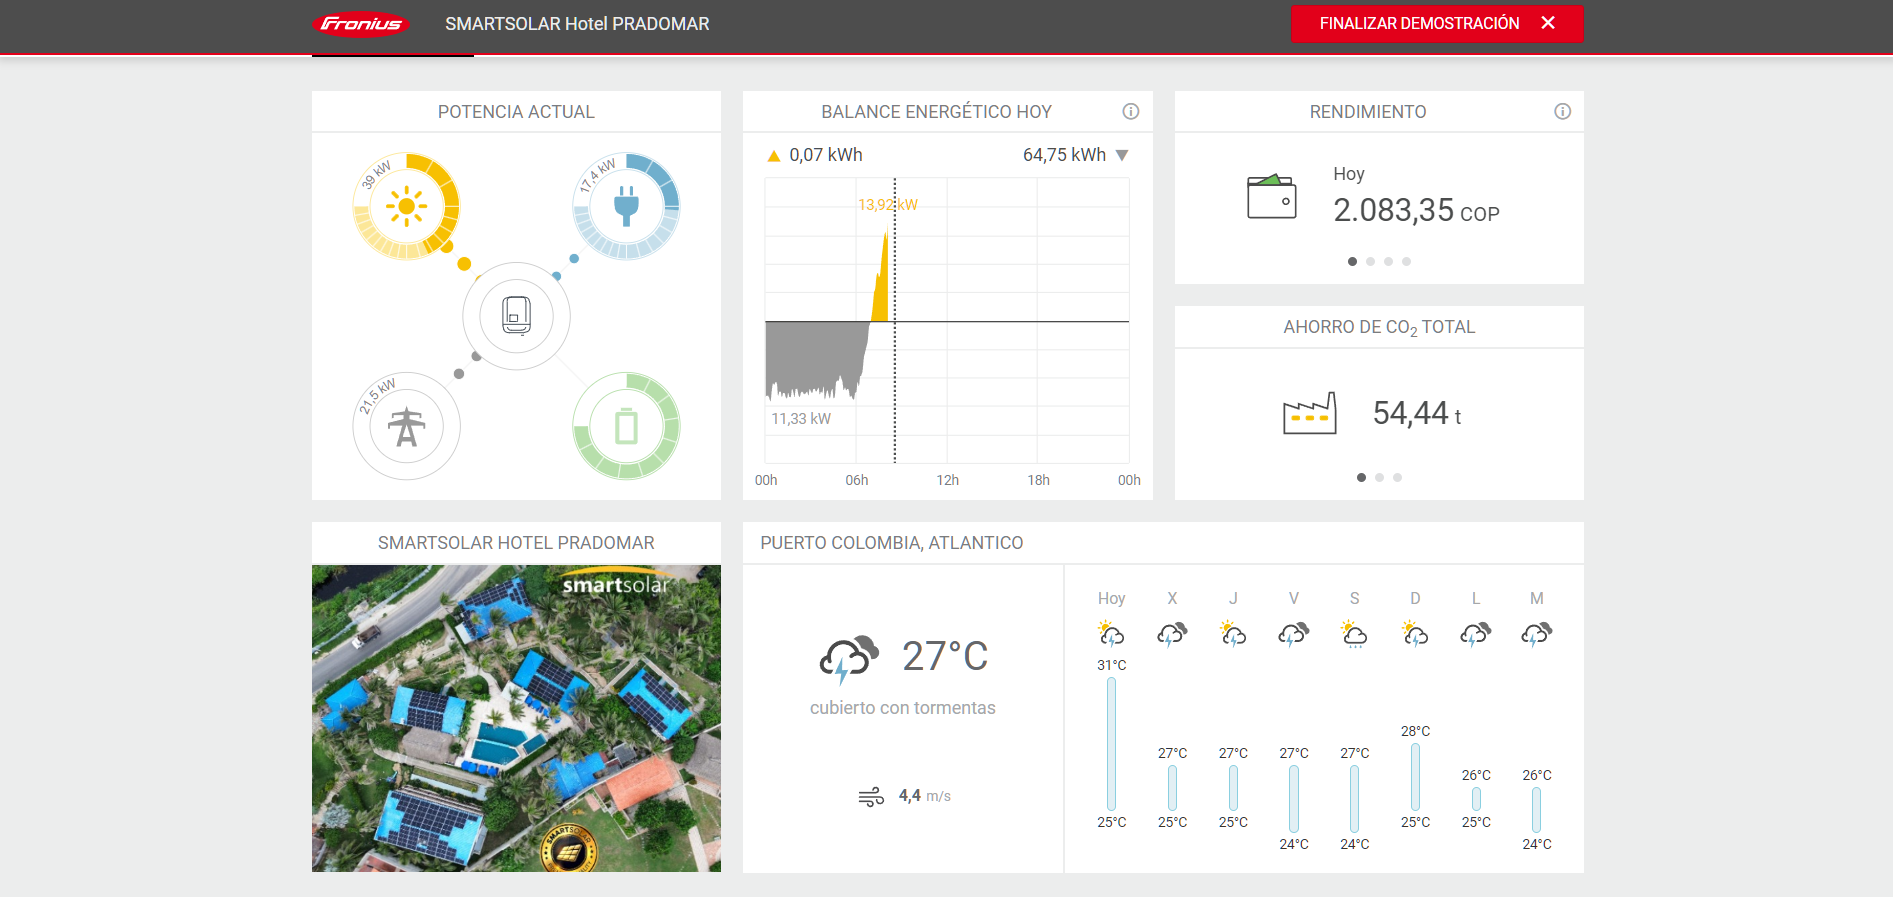1893x897 pixels.
Task: Click the Fronius logo
Action: tap(361, 24)
